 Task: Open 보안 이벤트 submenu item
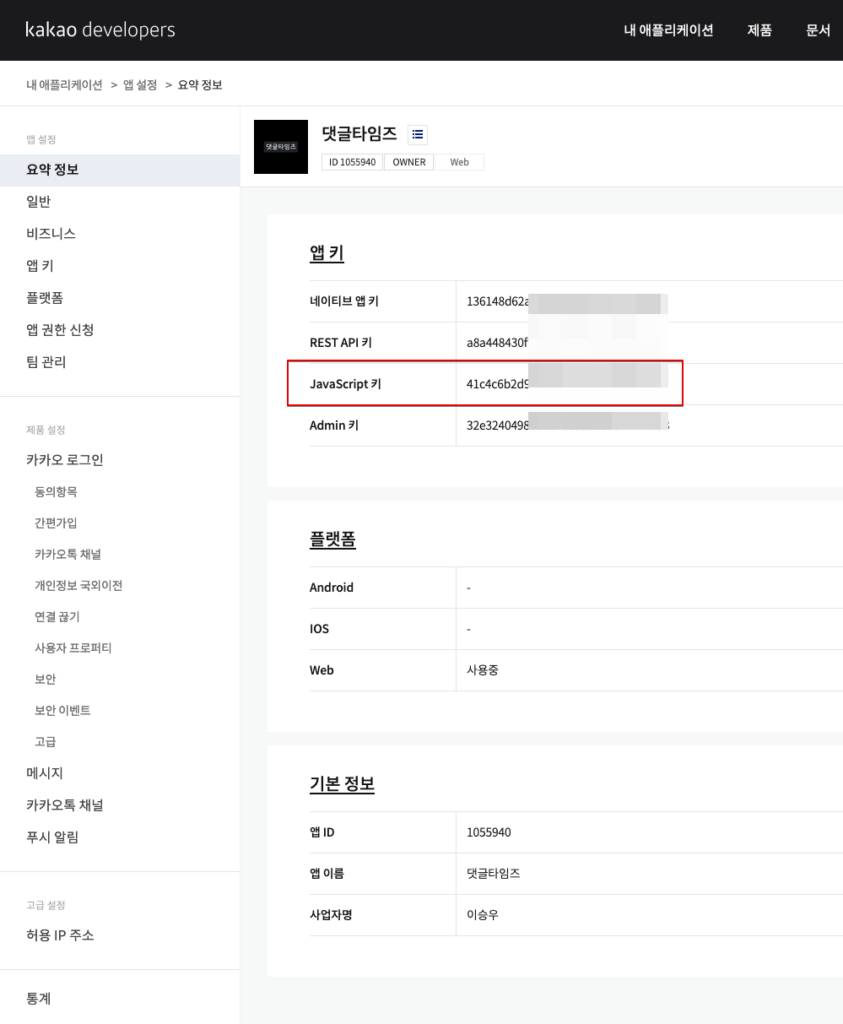click(x=63, y=711)
